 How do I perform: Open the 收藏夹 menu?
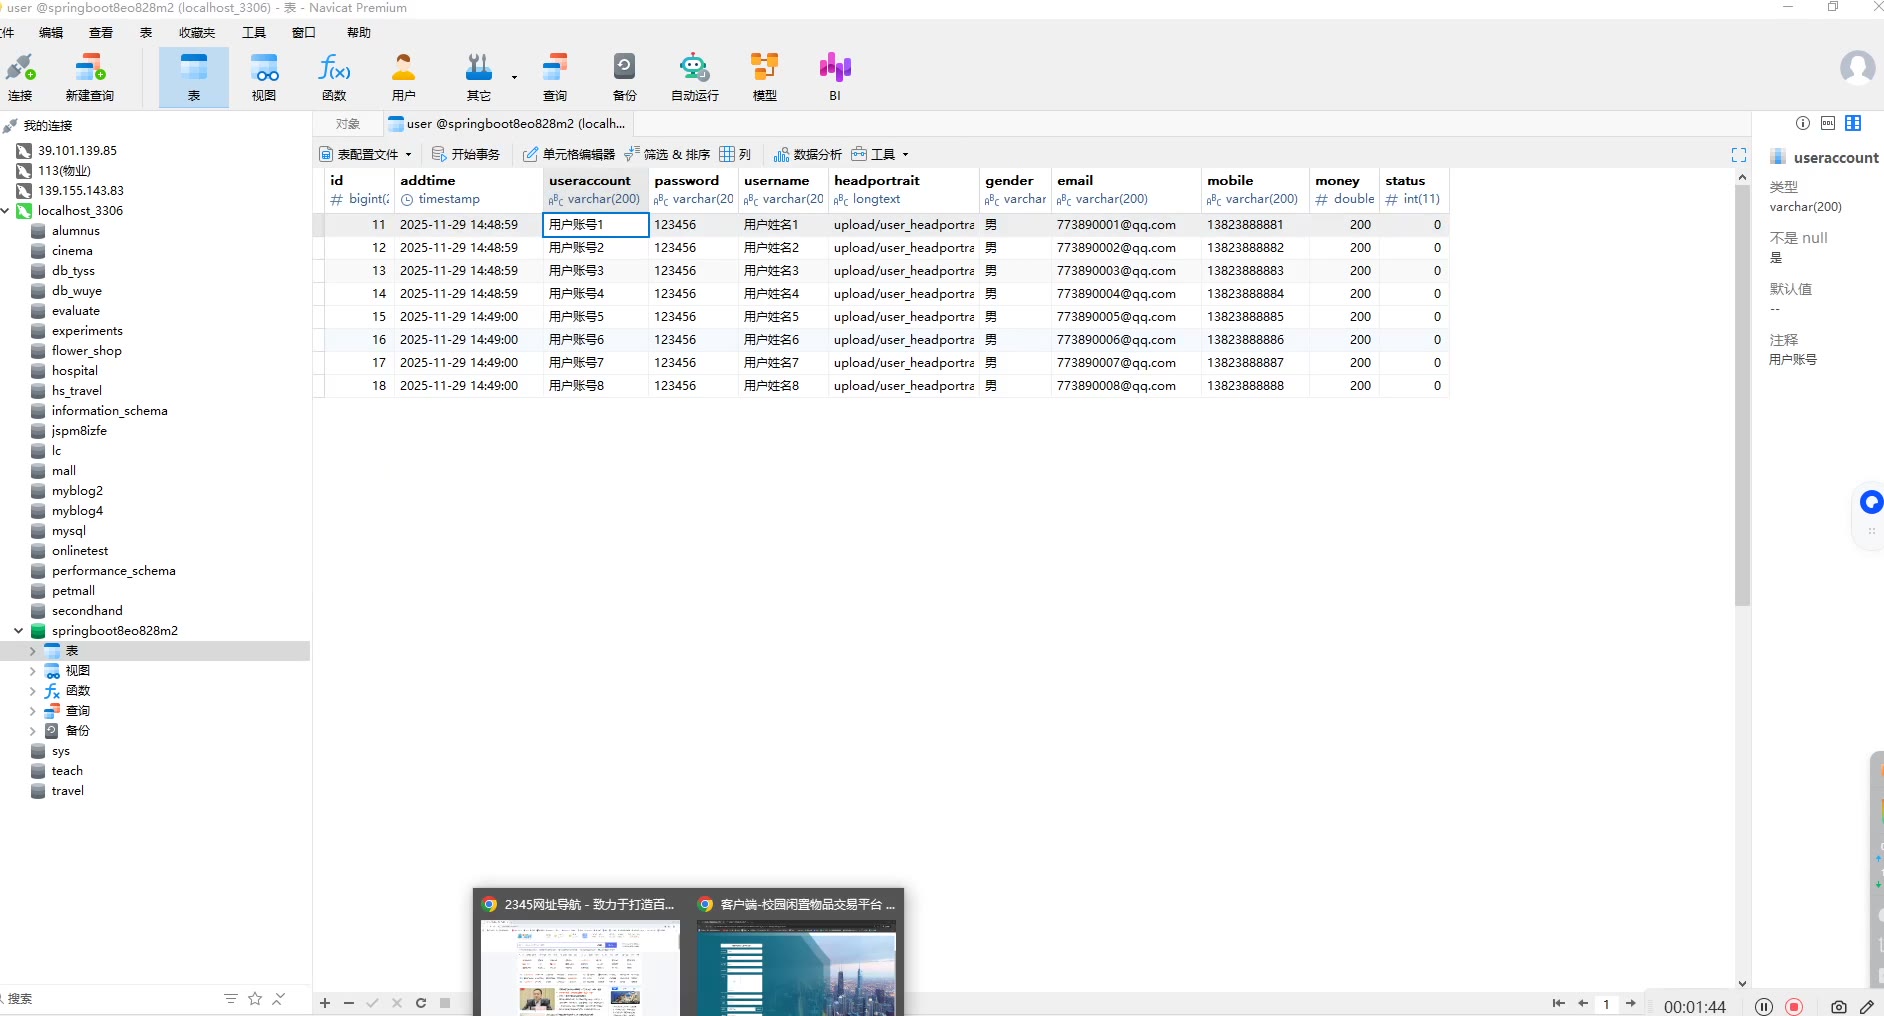tap(197, 33)
